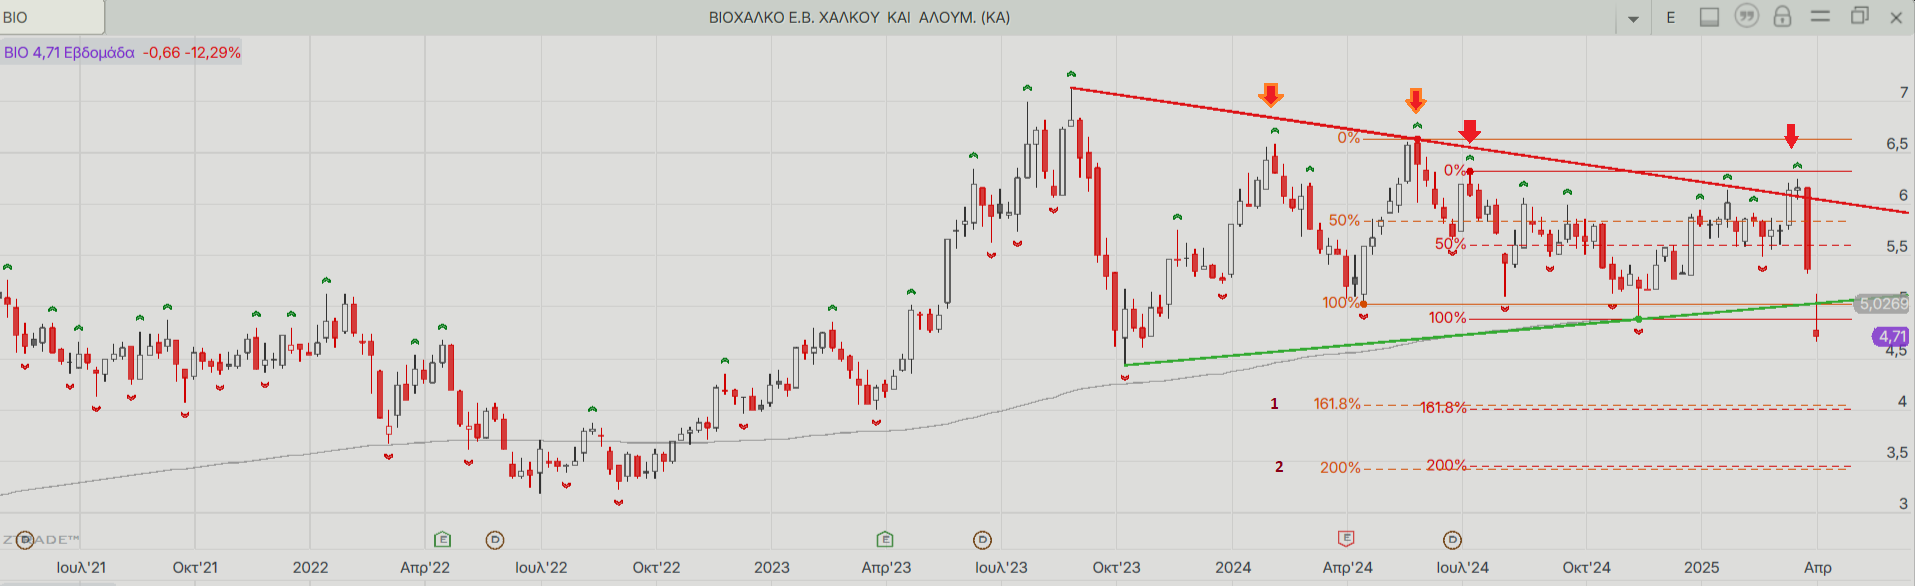The image size is (1915, 586).
Task: Click the 5,0269 price label on axis
Action: [1883, 304]
